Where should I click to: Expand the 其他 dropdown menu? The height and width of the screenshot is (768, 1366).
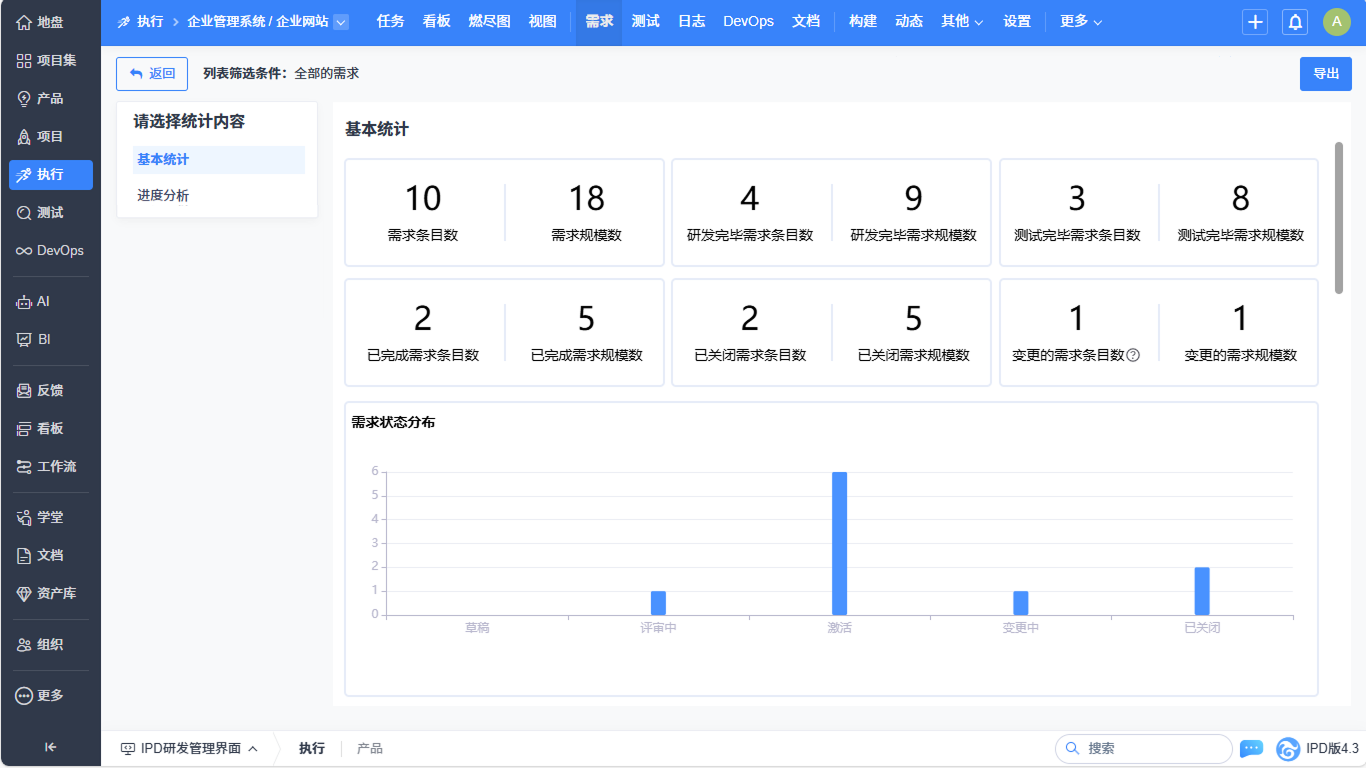pyautogui.click(x=962, y=21)
